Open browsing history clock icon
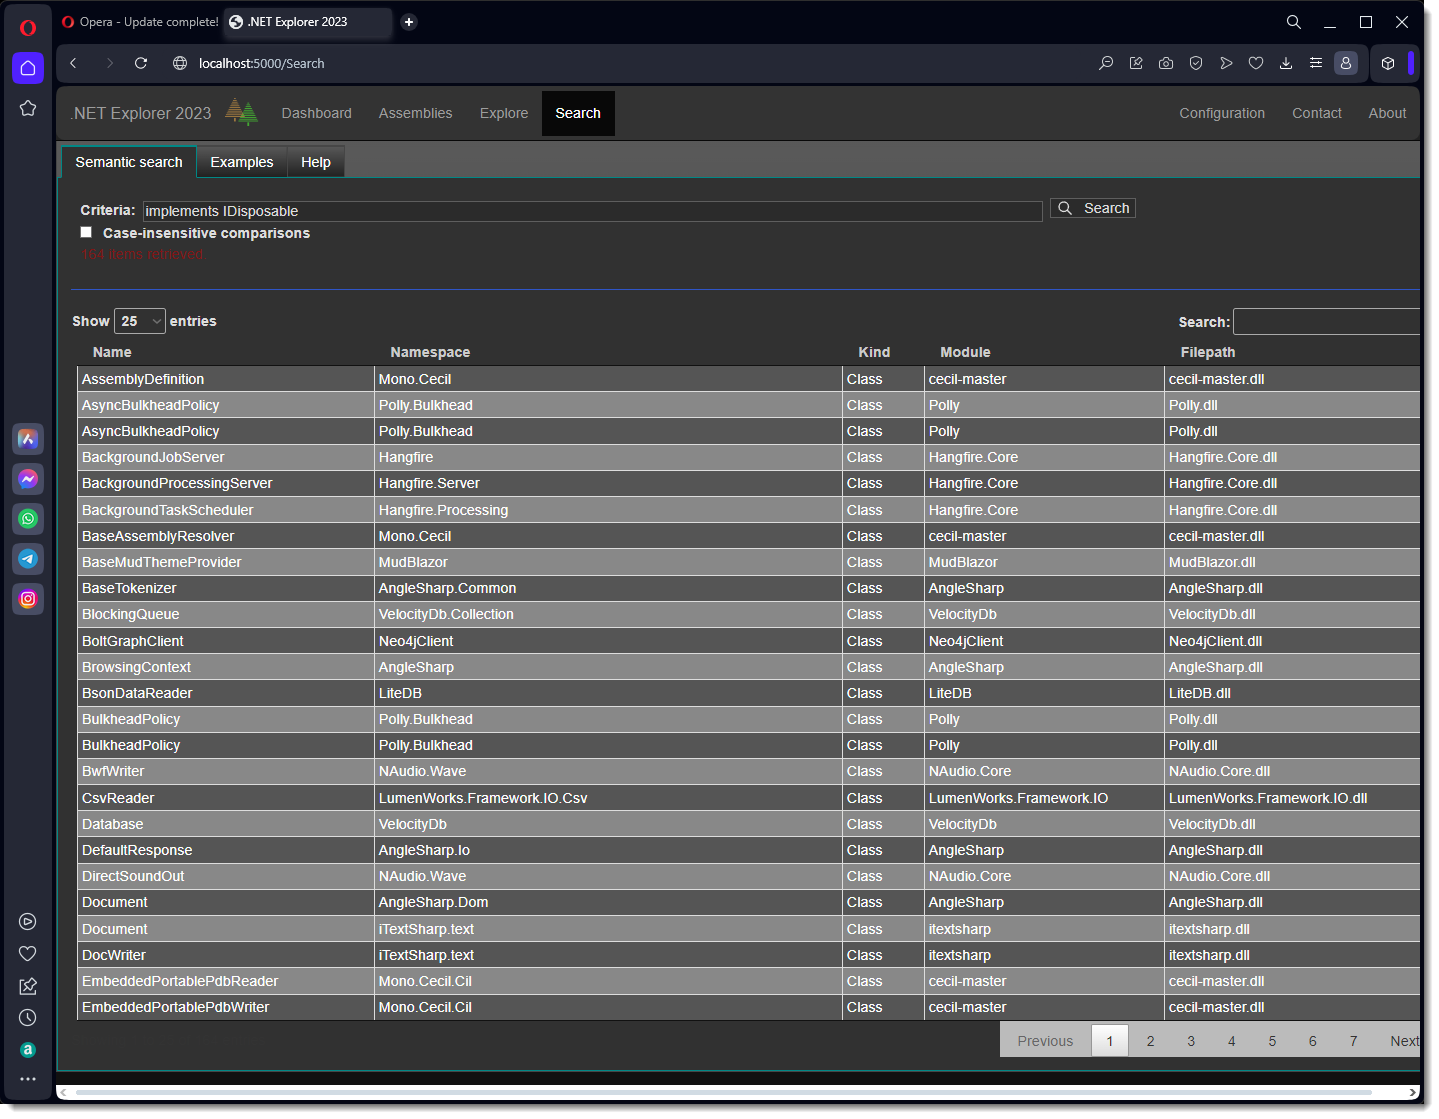Viewport: 1439px width, 1119px height. (x=28, y=1018)
